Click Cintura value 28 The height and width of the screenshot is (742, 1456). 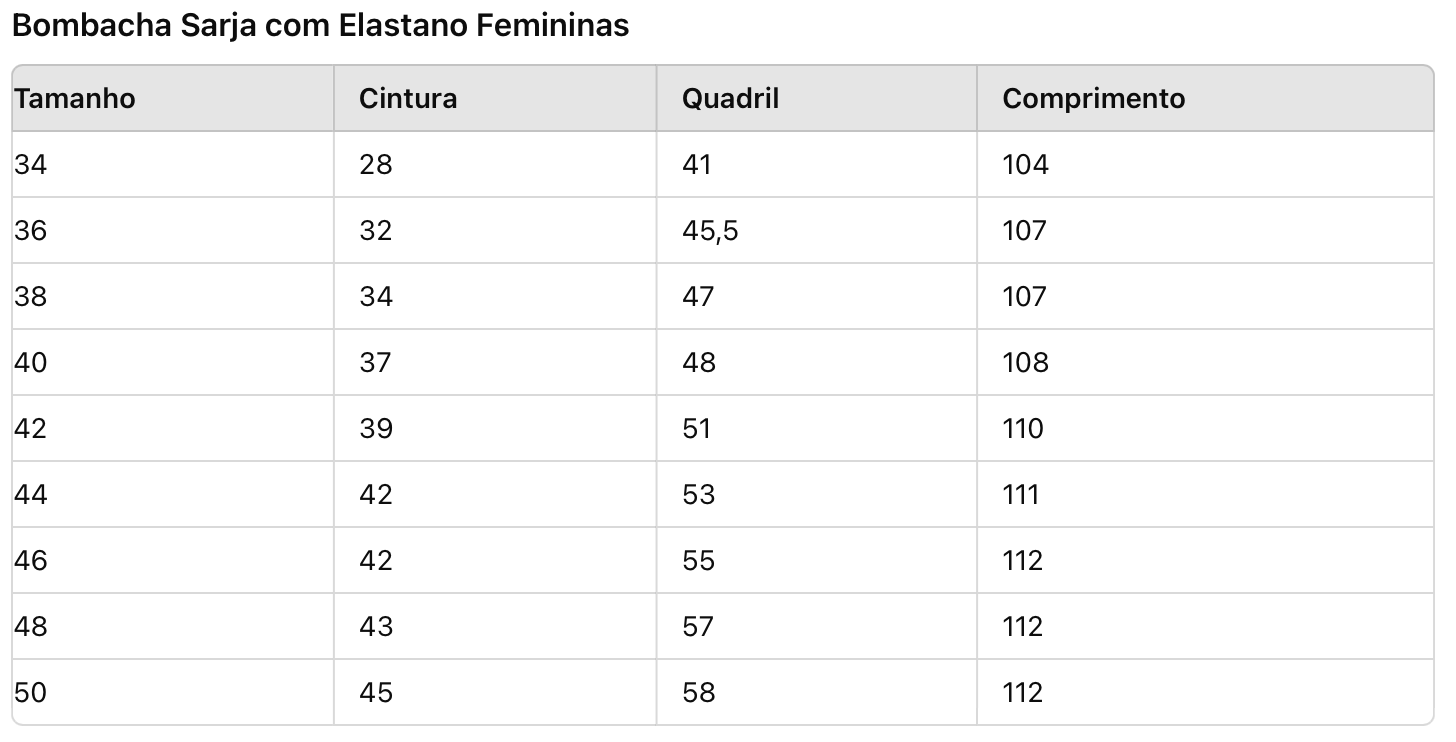click(376, 164)
